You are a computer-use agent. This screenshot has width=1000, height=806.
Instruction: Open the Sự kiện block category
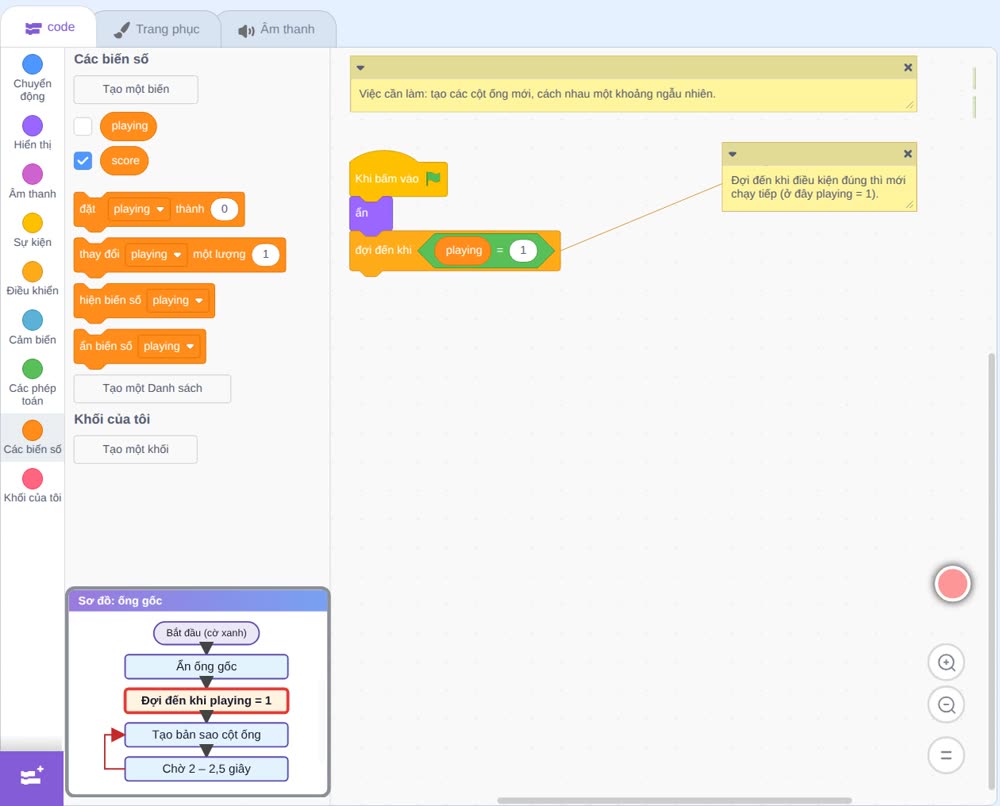tap(33, 230)
